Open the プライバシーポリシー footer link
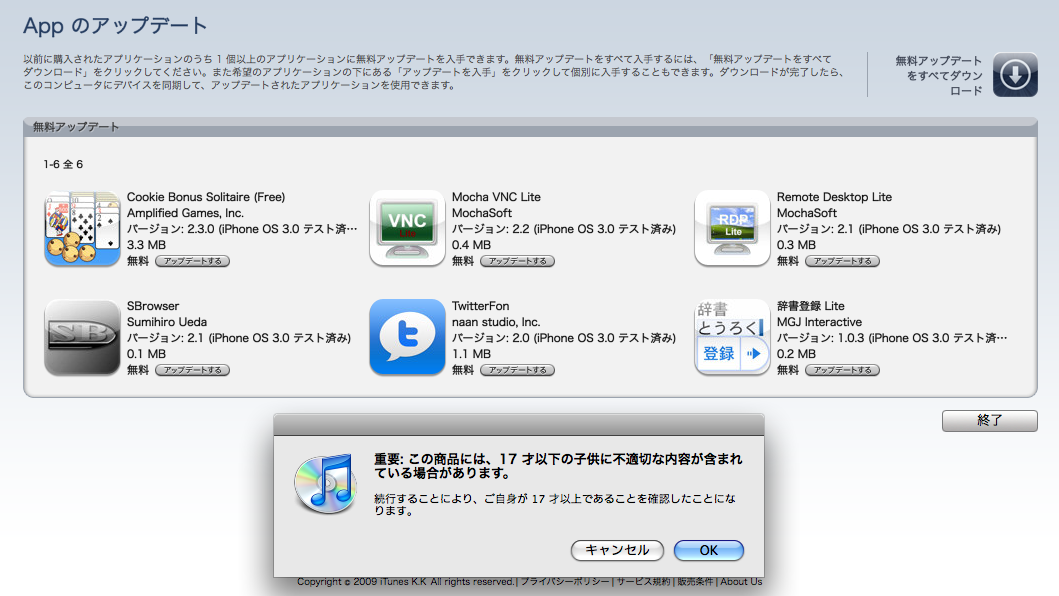 (x=565, y=581)
